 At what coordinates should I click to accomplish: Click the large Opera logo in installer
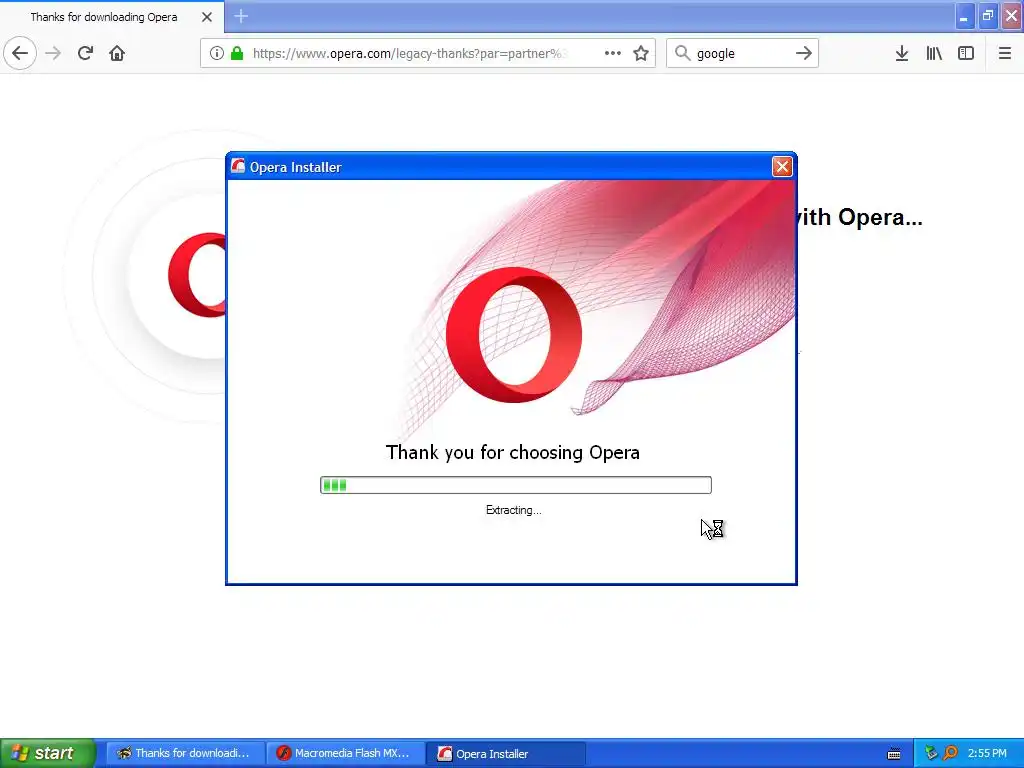click(514, 334)
